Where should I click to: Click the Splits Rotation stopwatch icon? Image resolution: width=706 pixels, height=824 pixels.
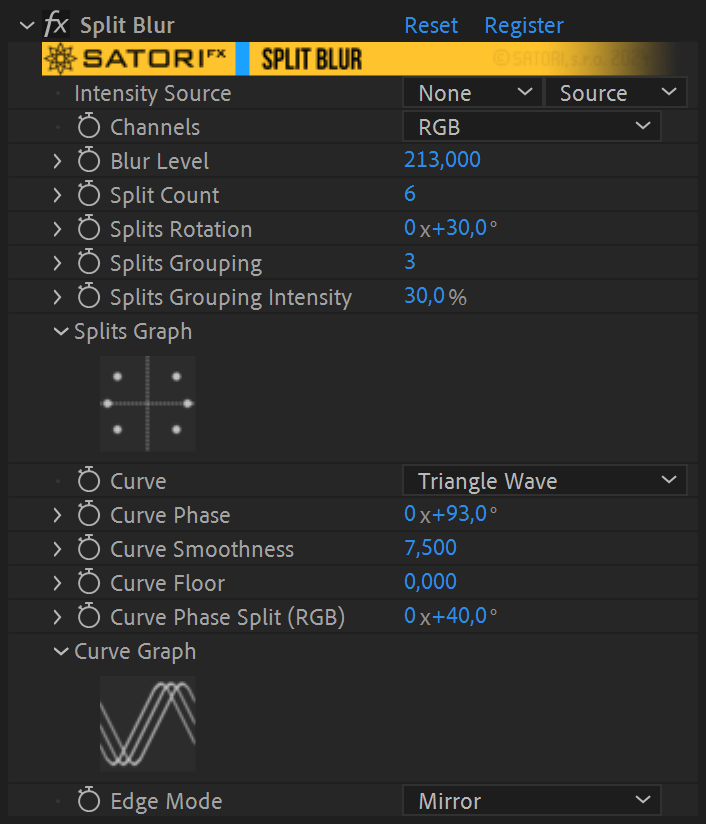pyautogui.click(x=88, y=228)
